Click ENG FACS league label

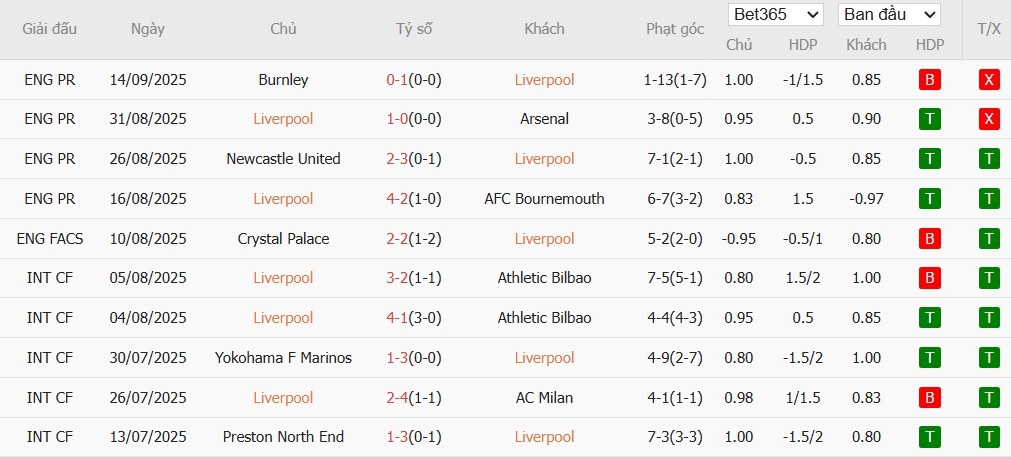(x=50, y=239)
